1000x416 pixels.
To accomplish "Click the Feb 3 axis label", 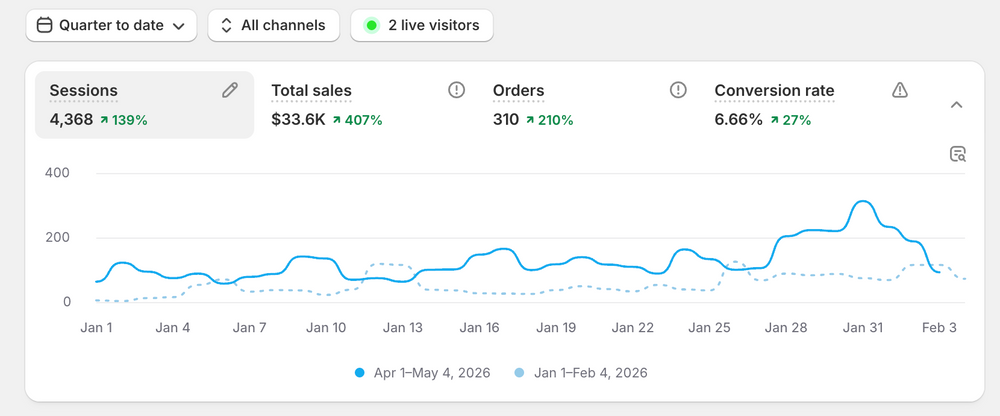I will [939, 328].
